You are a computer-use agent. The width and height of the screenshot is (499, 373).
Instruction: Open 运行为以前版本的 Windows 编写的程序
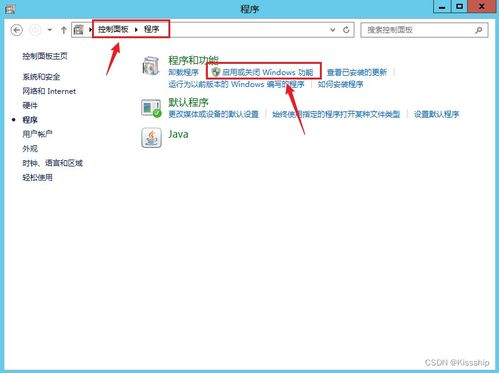pos(236,84)
